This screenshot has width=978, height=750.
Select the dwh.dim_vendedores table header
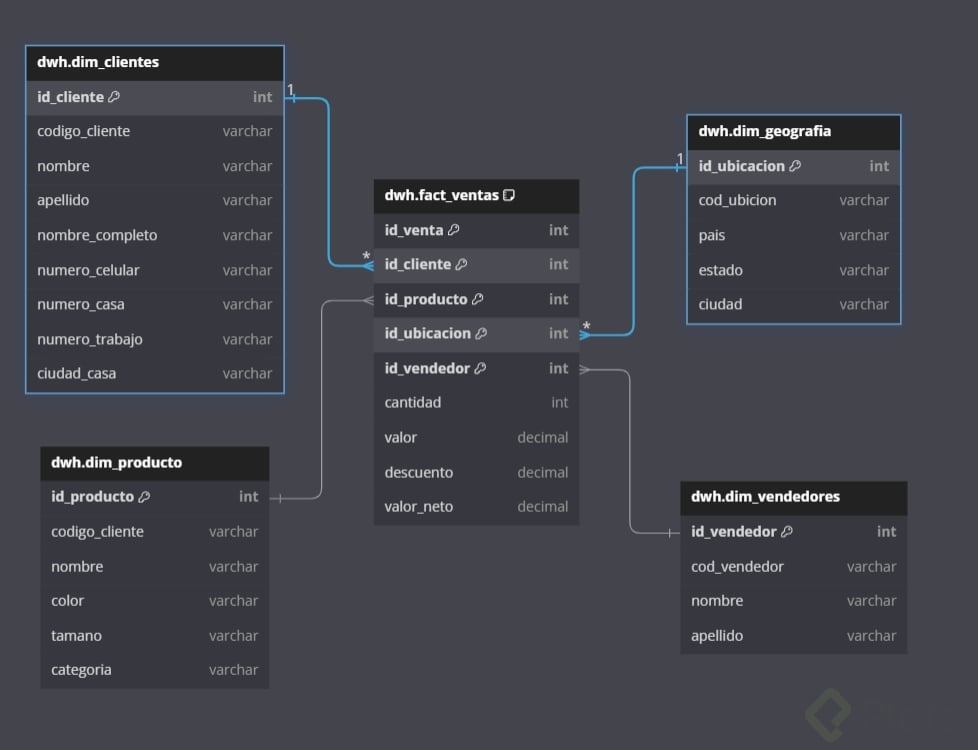pyautogui.click(x=793, y=497)
